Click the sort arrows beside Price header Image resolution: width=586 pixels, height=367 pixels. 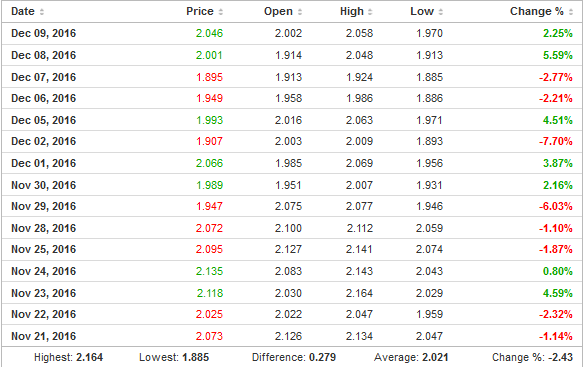tap(221, 12)
